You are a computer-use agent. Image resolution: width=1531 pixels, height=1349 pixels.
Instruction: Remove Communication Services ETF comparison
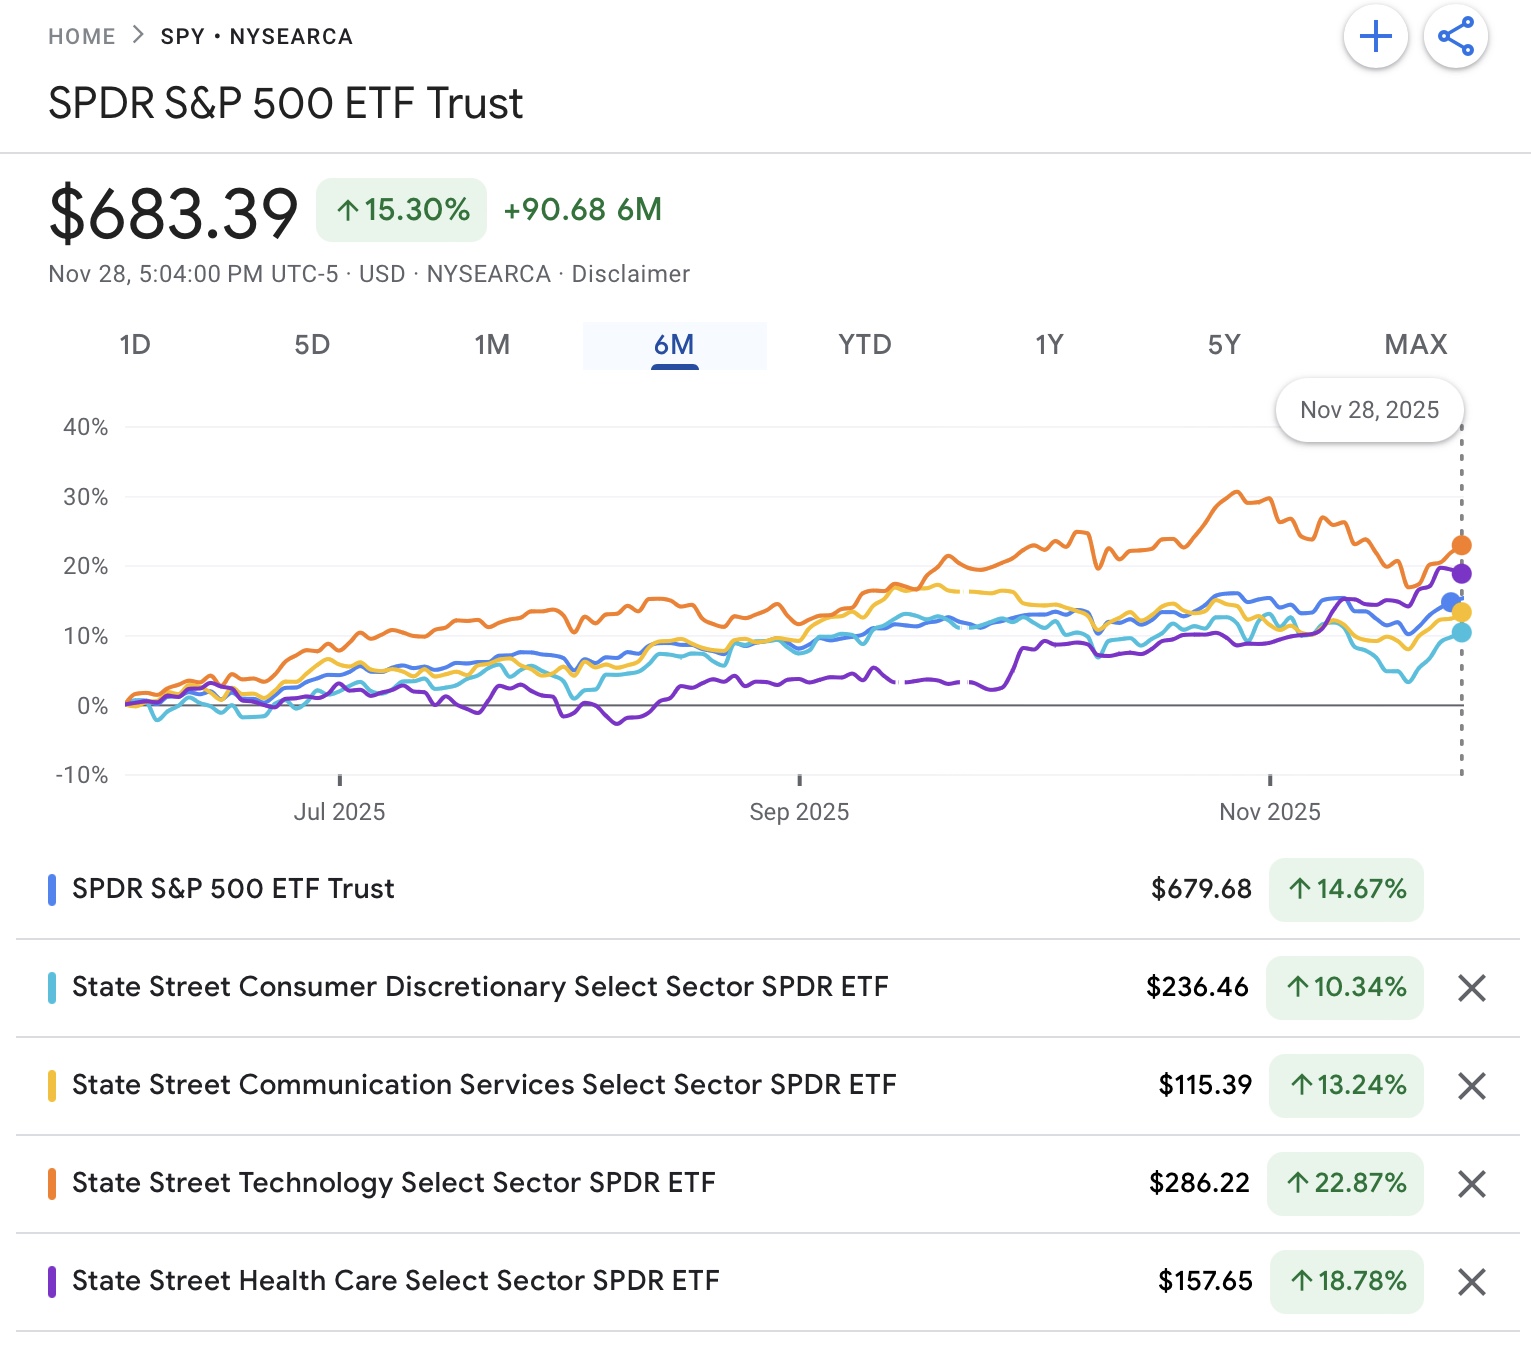point(1471,1086)
